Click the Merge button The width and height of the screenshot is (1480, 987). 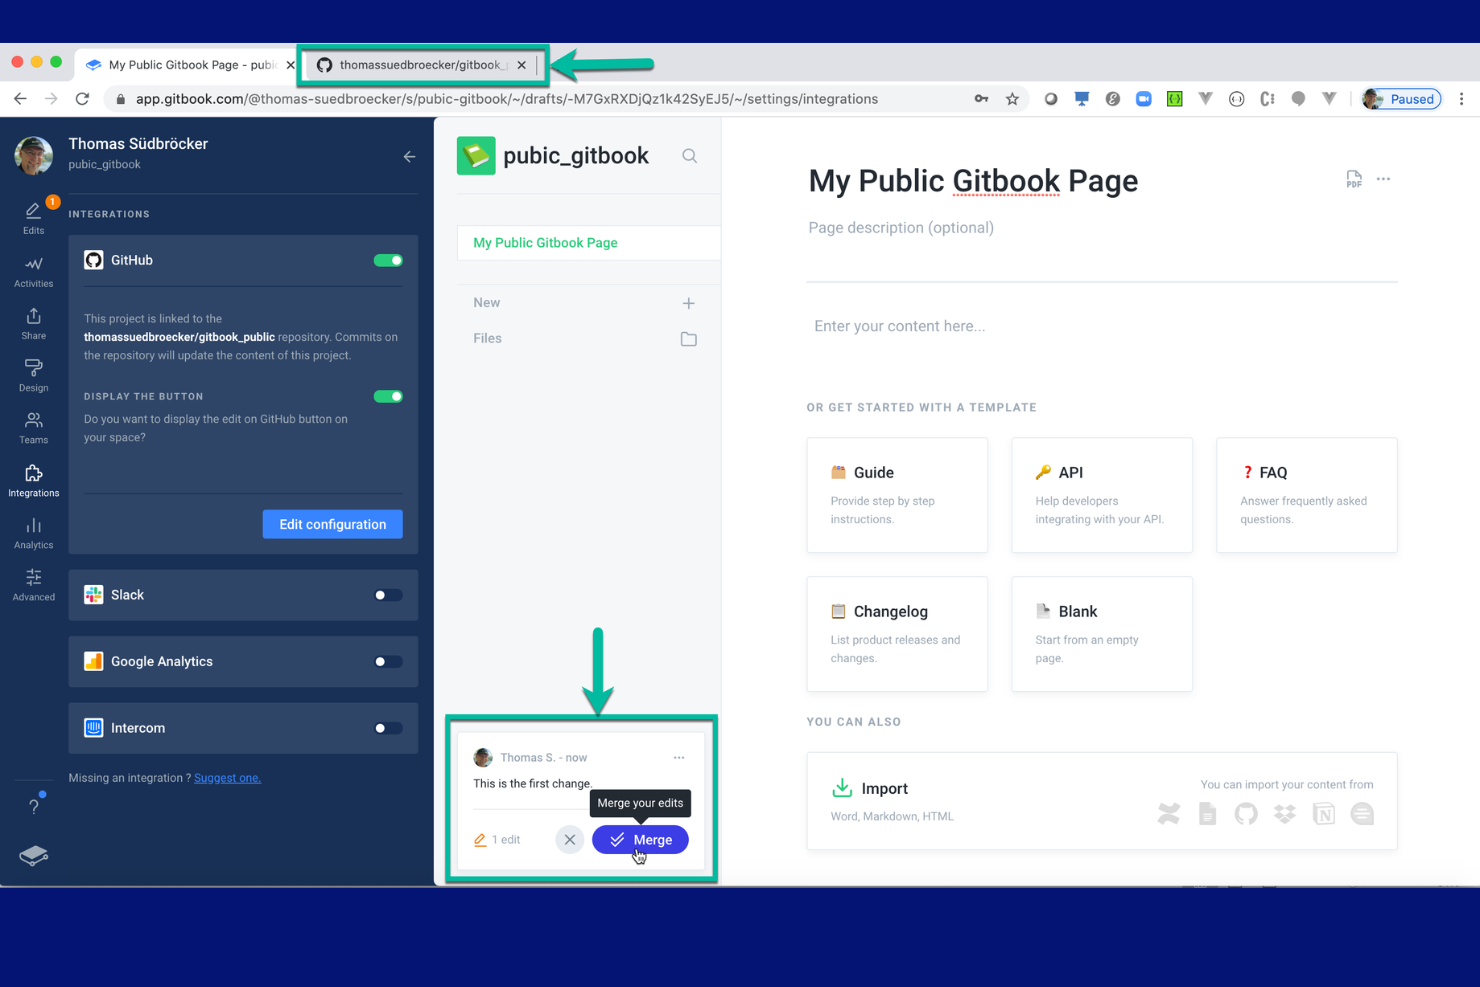[640, 840]
